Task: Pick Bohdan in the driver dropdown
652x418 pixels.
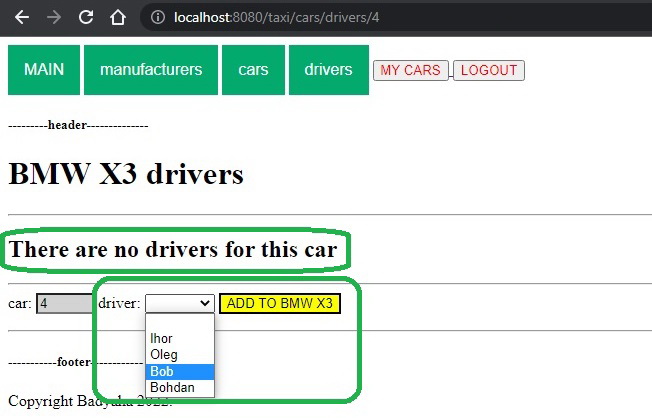Action: pyautogui.click(x=180, y=388)
